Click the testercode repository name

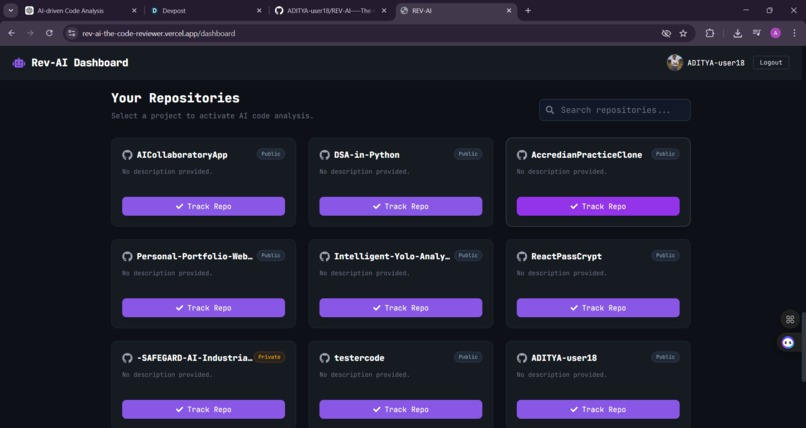coord(359,358)
